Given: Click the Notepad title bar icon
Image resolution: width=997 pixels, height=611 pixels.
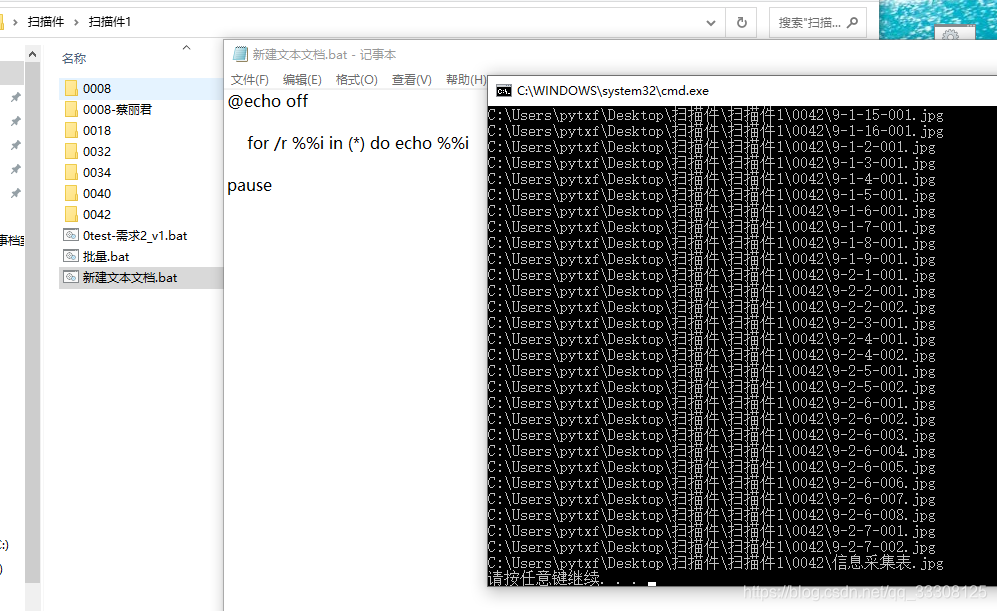Looking at the screenshot, I should click(240, 55).
